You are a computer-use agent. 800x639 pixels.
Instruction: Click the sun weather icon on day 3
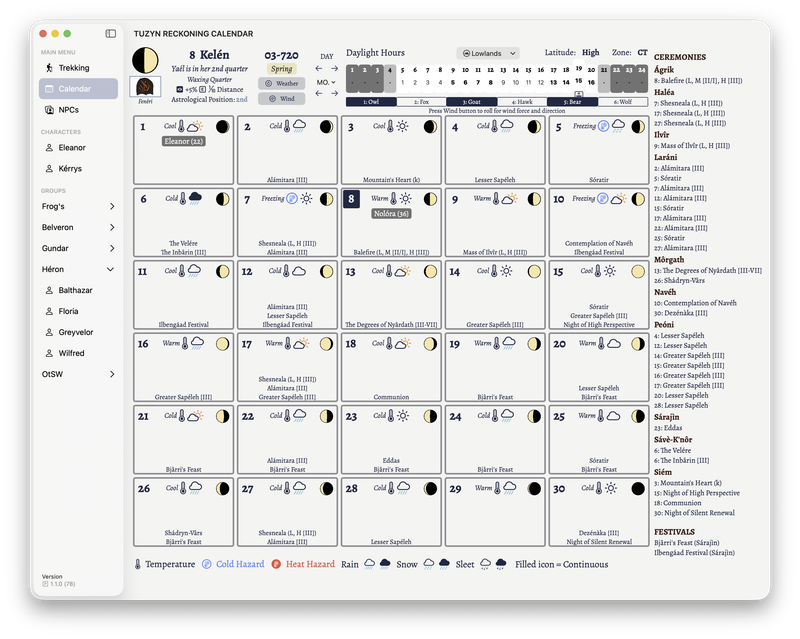402,127
